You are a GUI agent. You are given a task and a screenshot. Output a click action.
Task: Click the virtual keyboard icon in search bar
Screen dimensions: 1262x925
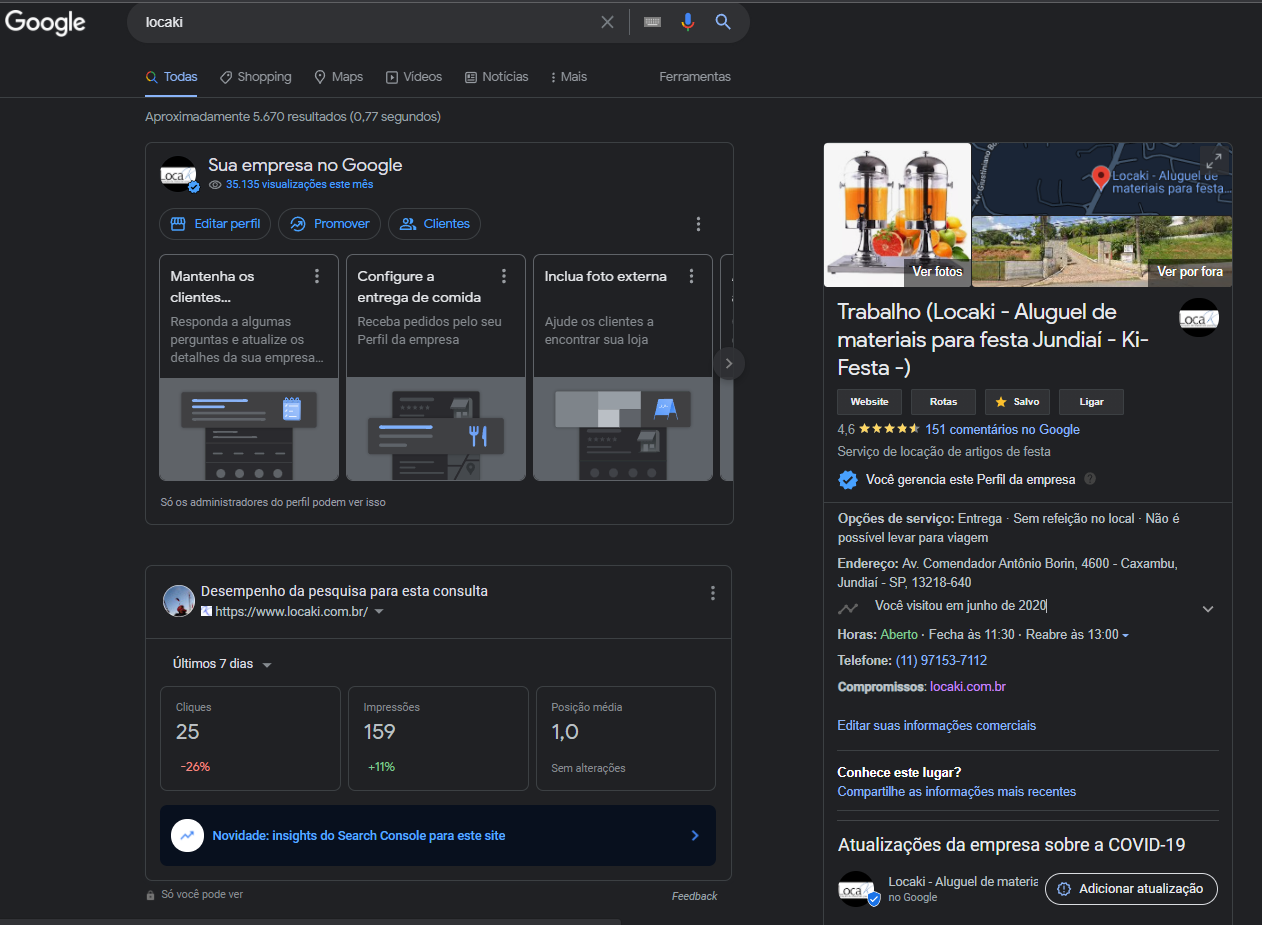653,22
